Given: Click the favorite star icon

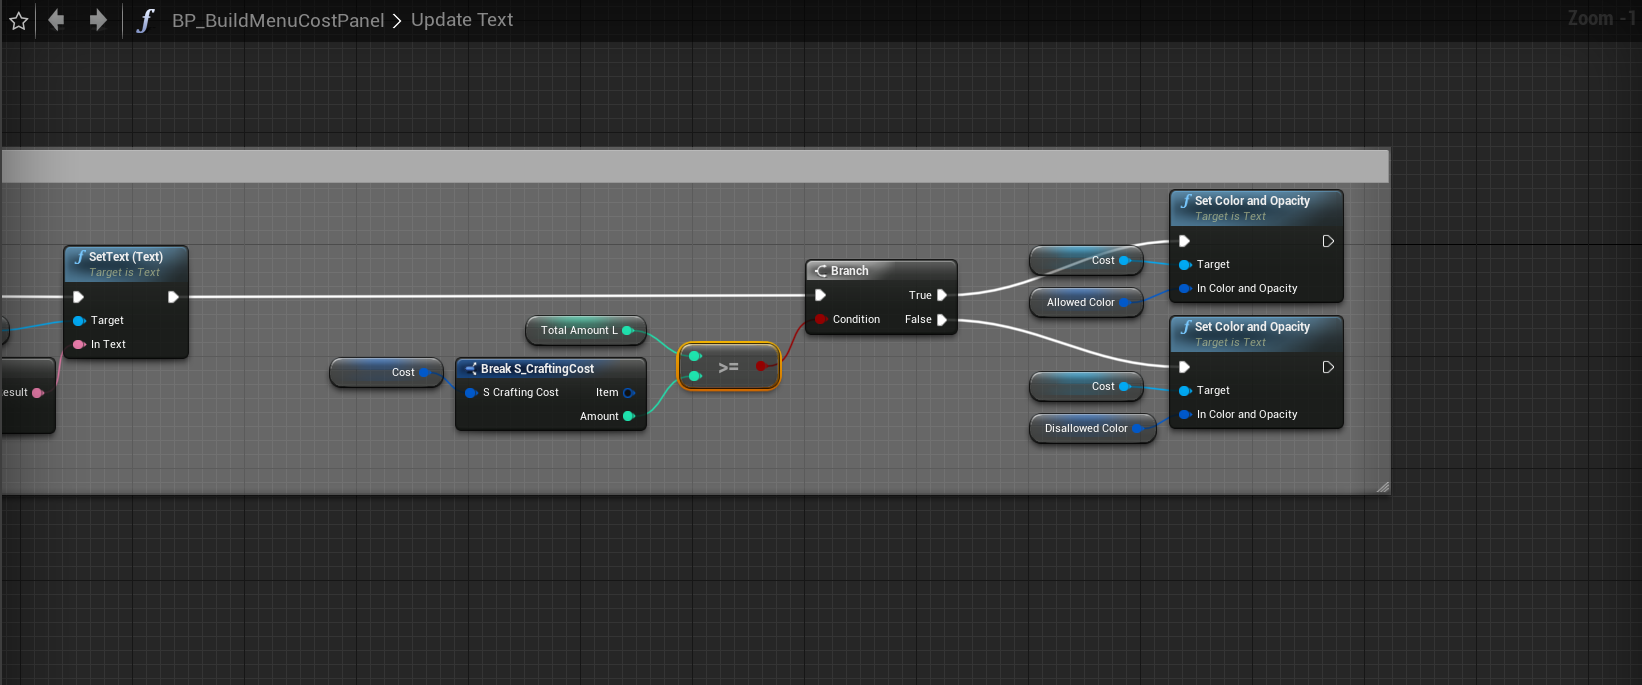Looking at the screenshot, I should tap(18, 20).
